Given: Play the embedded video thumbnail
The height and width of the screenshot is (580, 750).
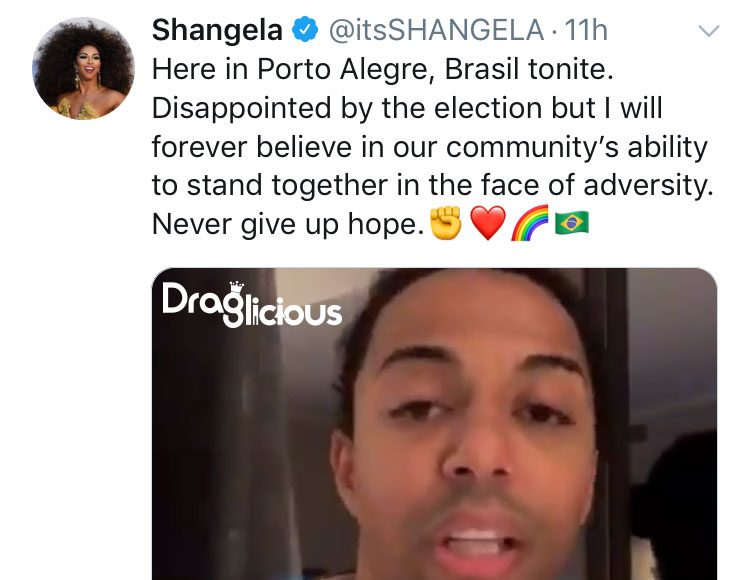Looking at the screenshot, I should coord(434,424).
